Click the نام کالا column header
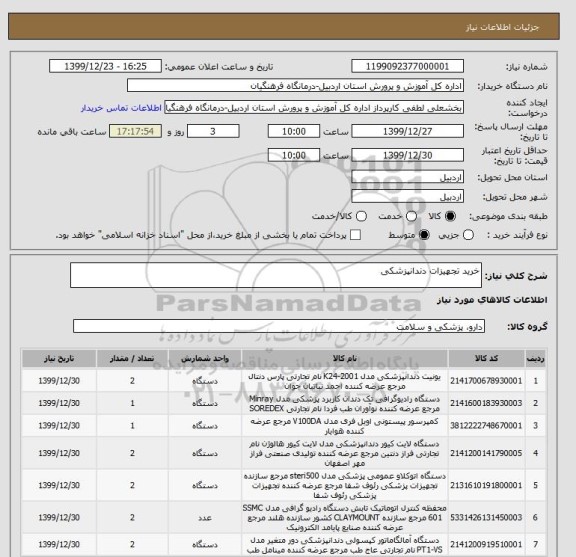This screenshot has width=576, height=557. [345, 359]
